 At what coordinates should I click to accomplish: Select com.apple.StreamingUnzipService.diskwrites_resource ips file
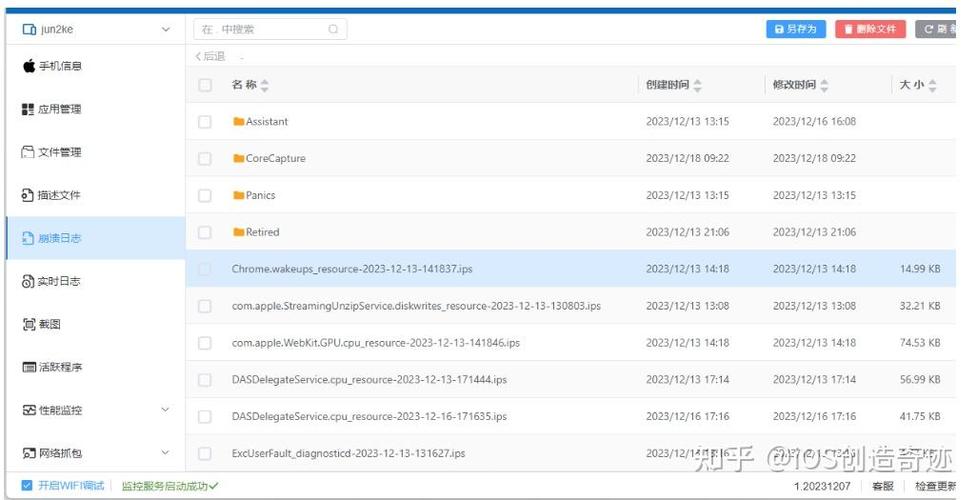point(416,306)
